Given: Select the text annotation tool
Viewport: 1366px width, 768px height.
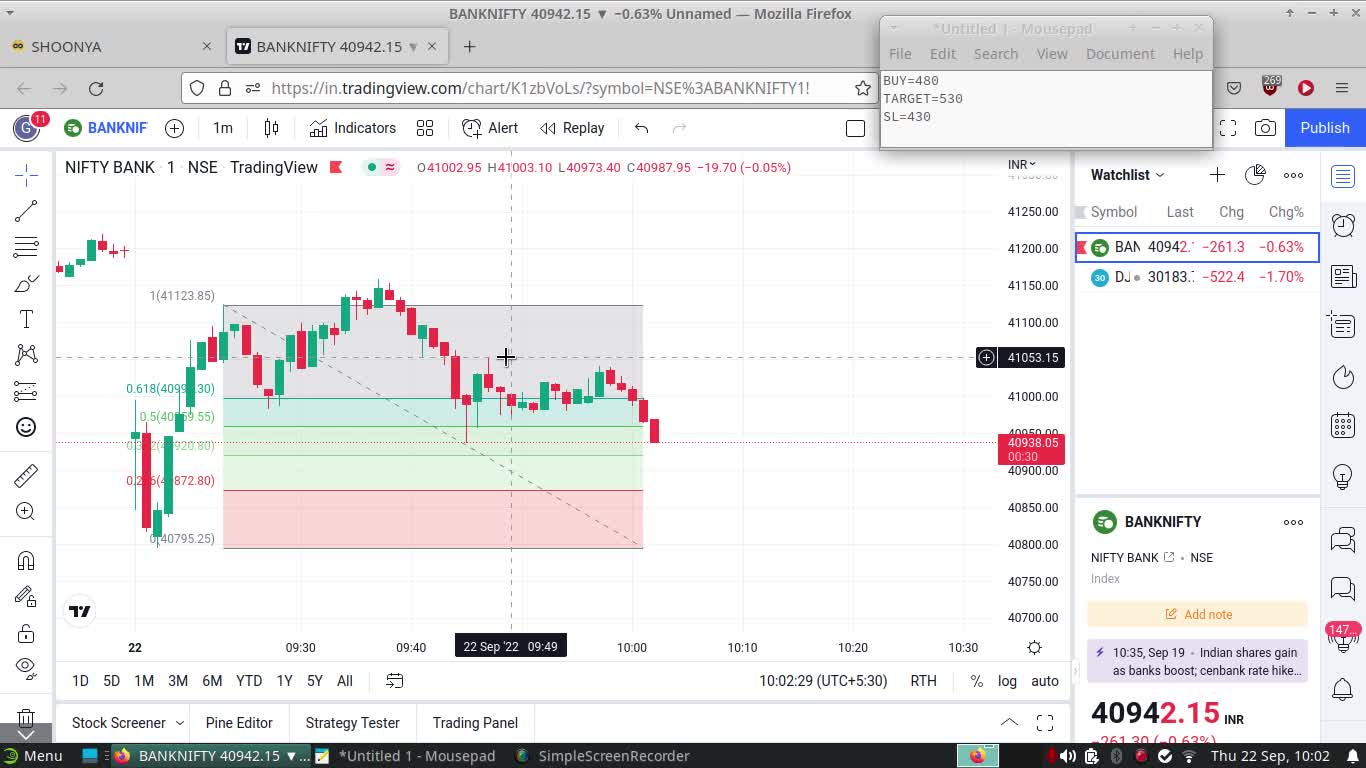Looking at the screenshot, I should (26, 319).
